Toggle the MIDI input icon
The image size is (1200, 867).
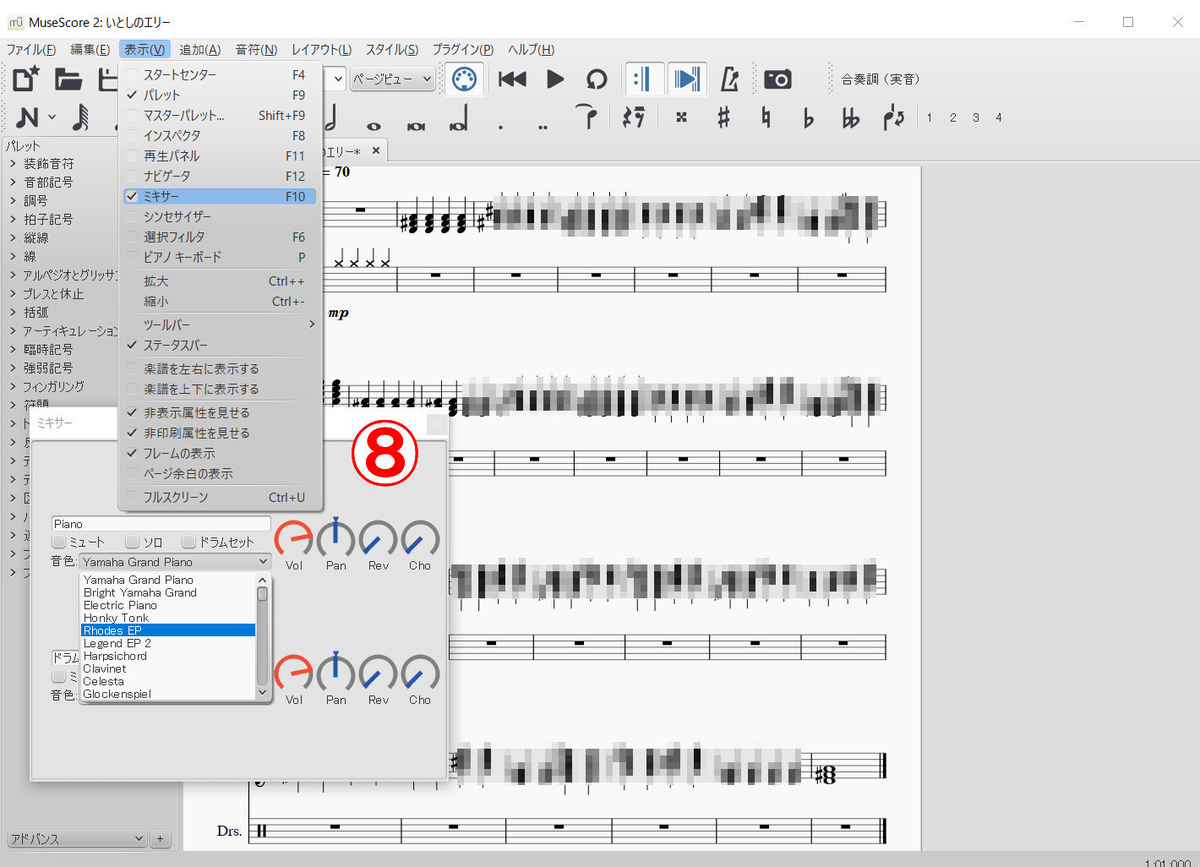[x=463, y=79]
